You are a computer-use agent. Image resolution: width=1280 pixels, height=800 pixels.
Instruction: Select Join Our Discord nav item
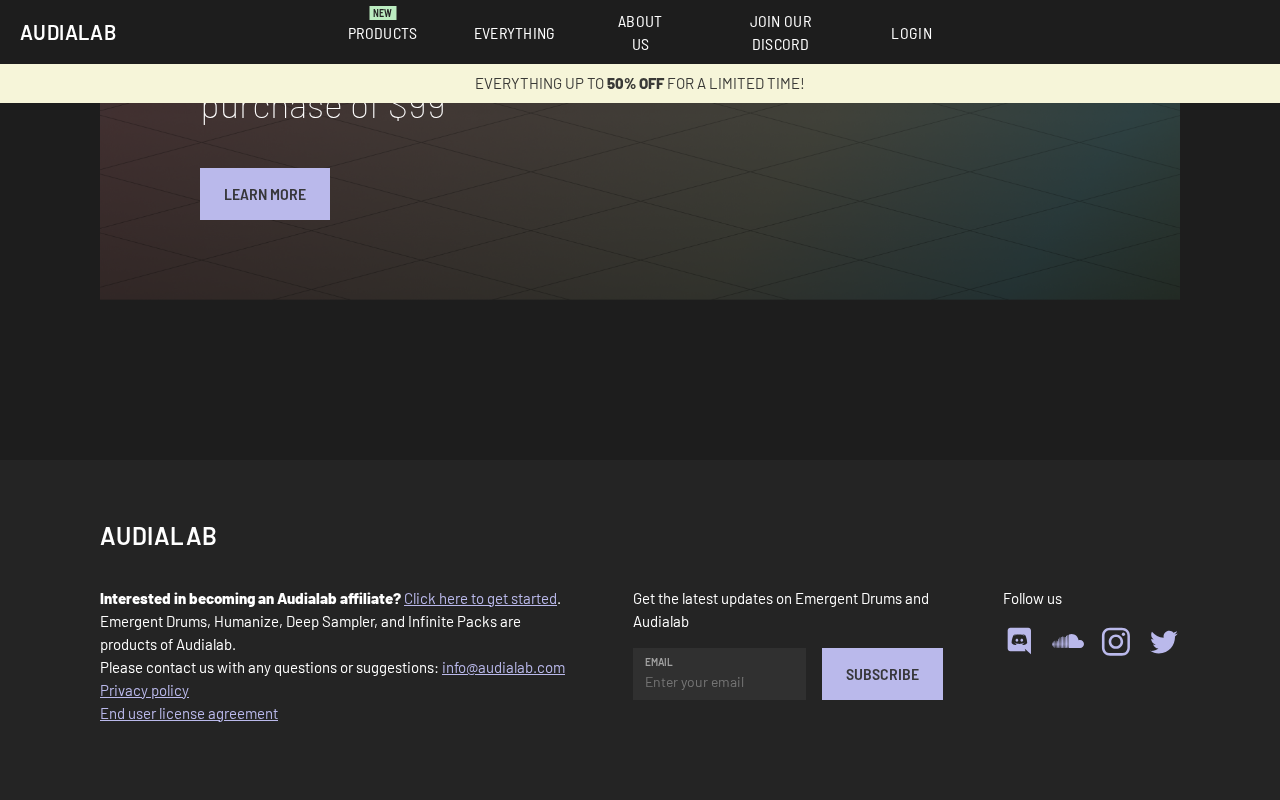pyautogui.click(x=780, y=33)
